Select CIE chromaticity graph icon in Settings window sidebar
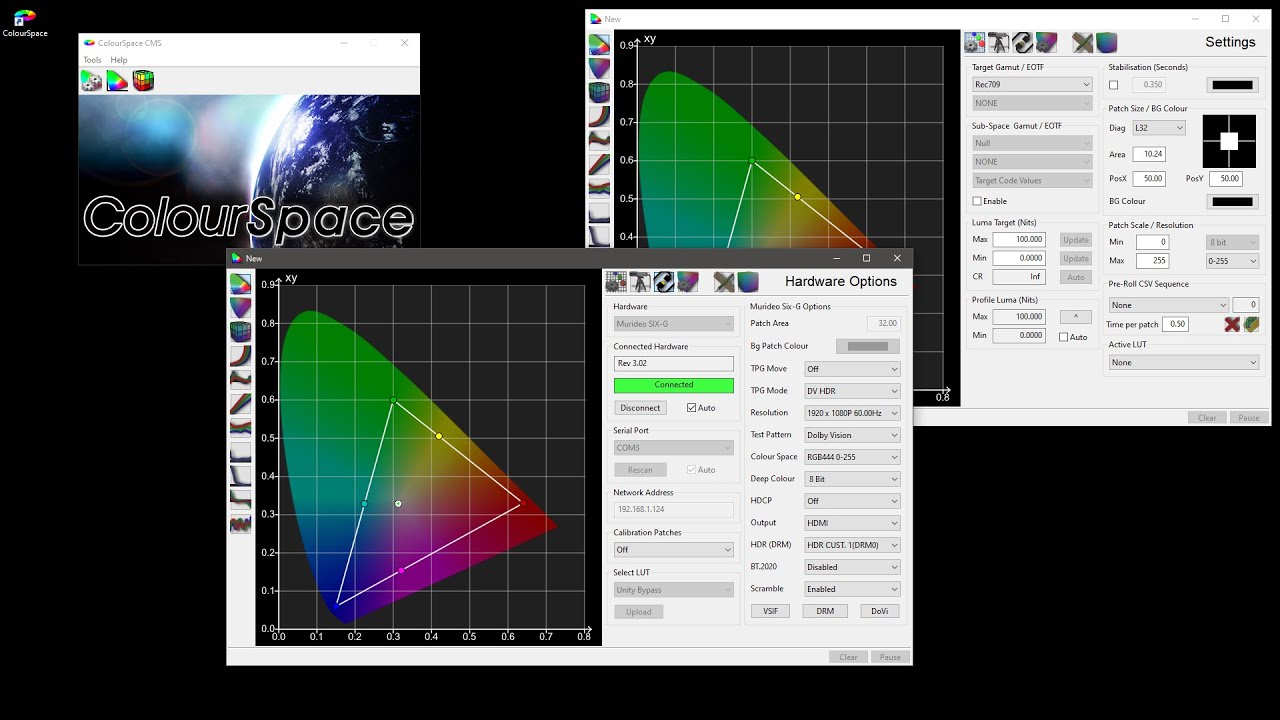 (x=599, y=45)
